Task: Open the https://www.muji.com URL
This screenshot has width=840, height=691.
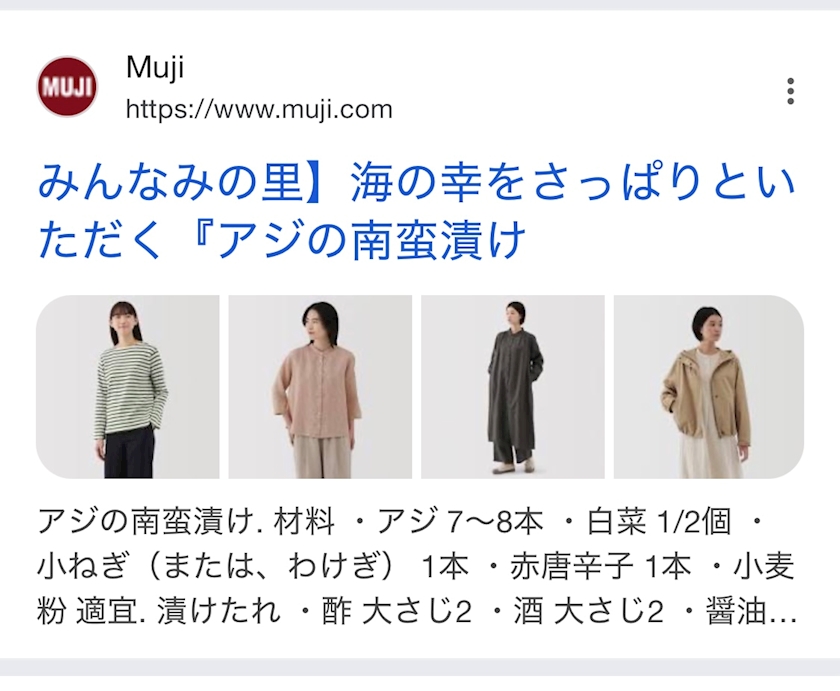Action: [x=259, y=109]
